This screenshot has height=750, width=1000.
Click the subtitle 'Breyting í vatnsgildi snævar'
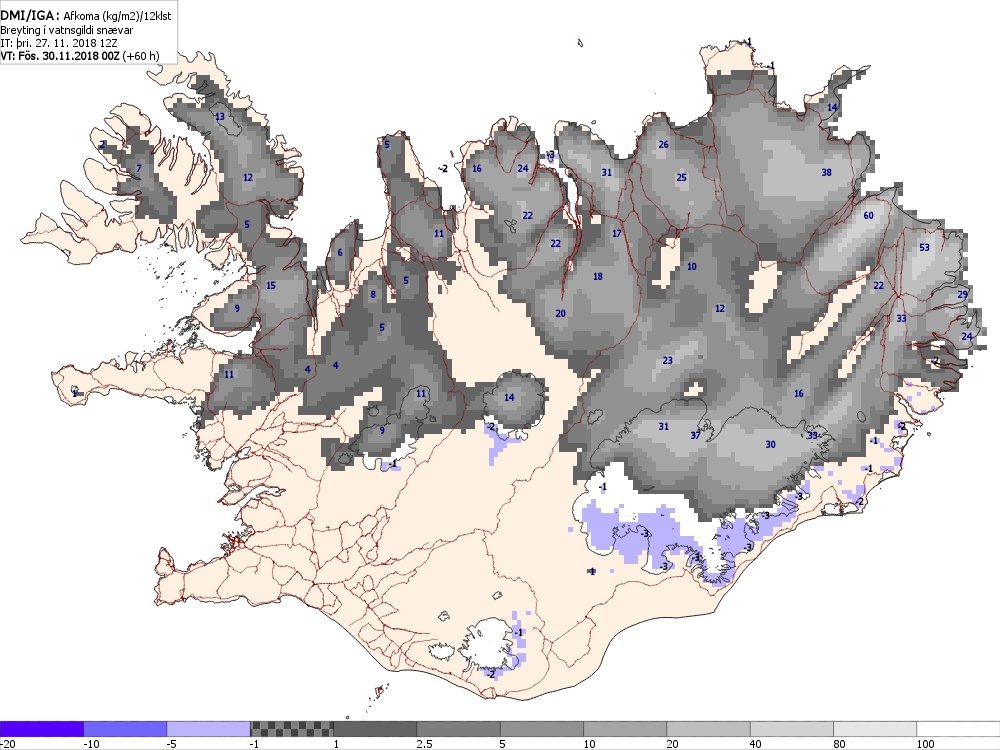tap(67, 30)
